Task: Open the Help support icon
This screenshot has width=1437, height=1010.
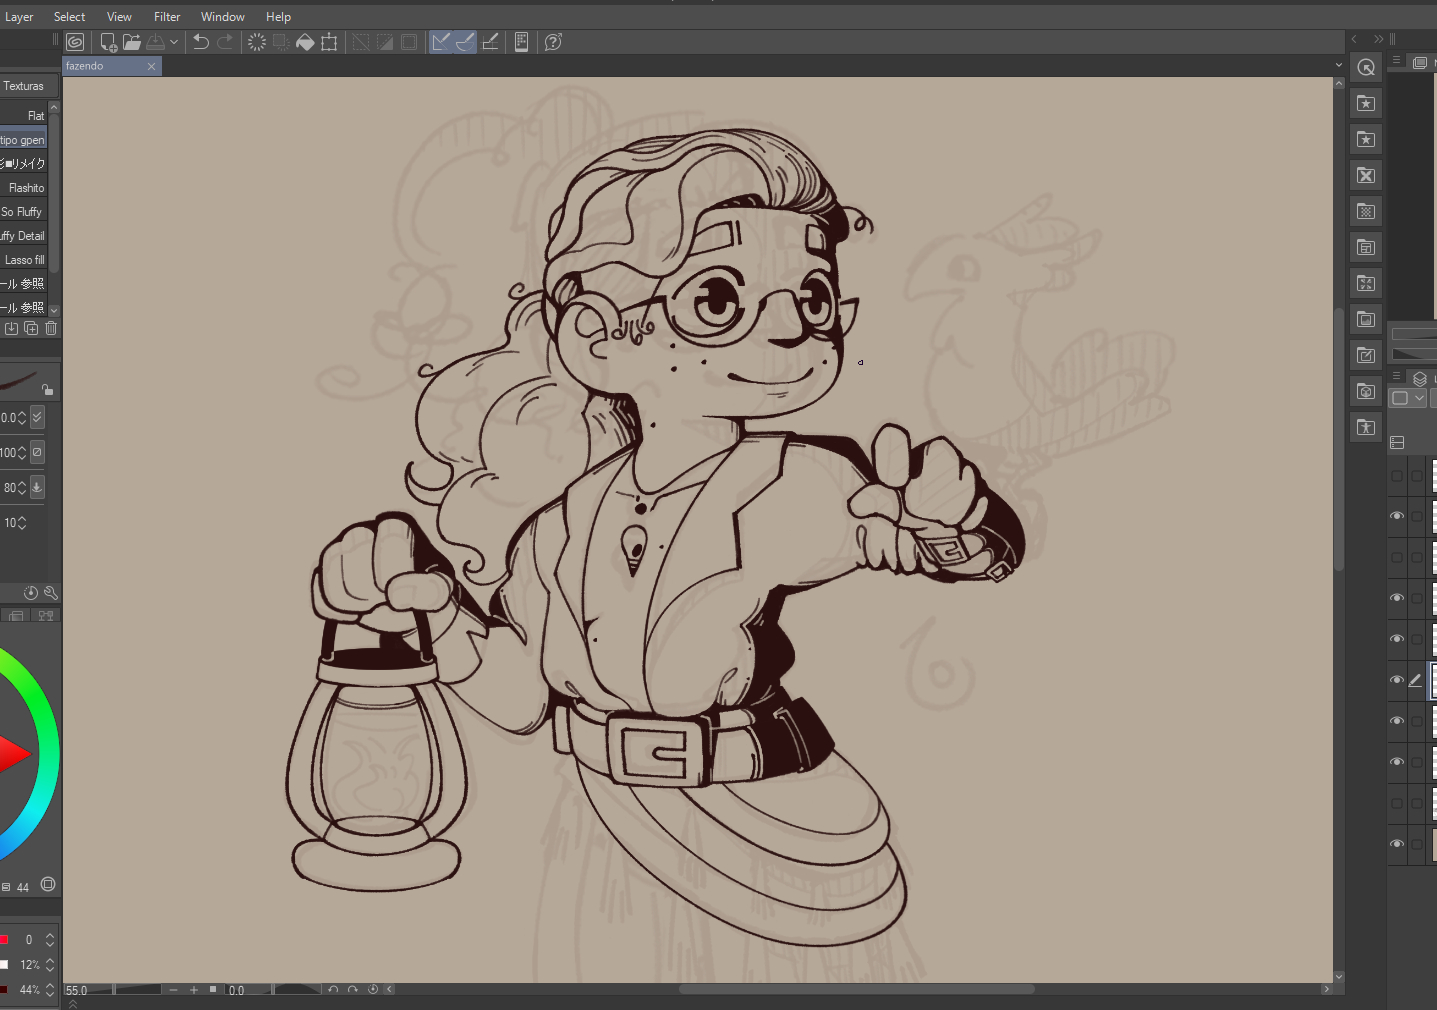Action: (x=553, y=42)
